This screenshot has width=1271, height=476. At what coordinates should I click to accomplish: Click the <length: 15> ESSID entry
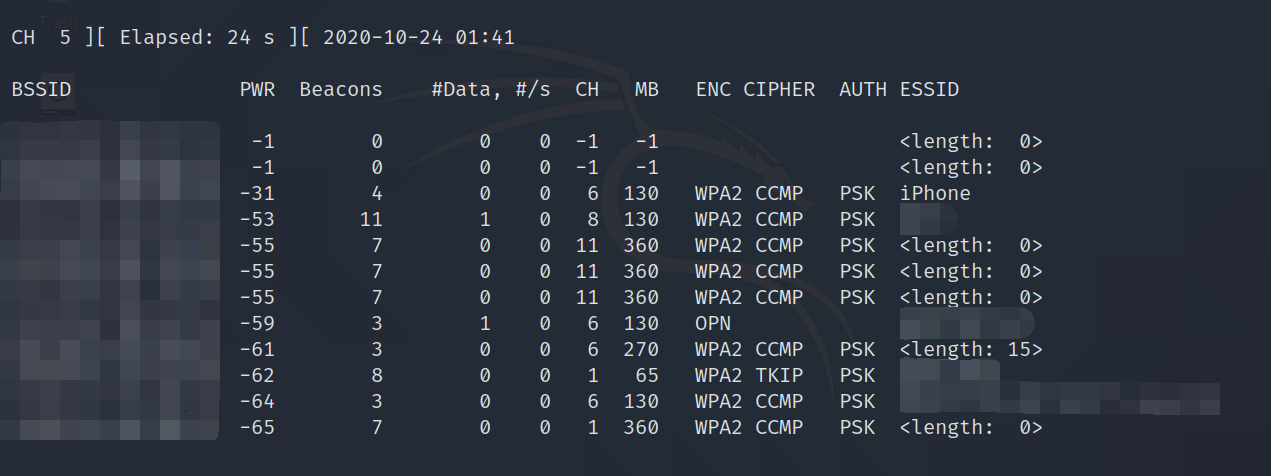pos(970,350)
